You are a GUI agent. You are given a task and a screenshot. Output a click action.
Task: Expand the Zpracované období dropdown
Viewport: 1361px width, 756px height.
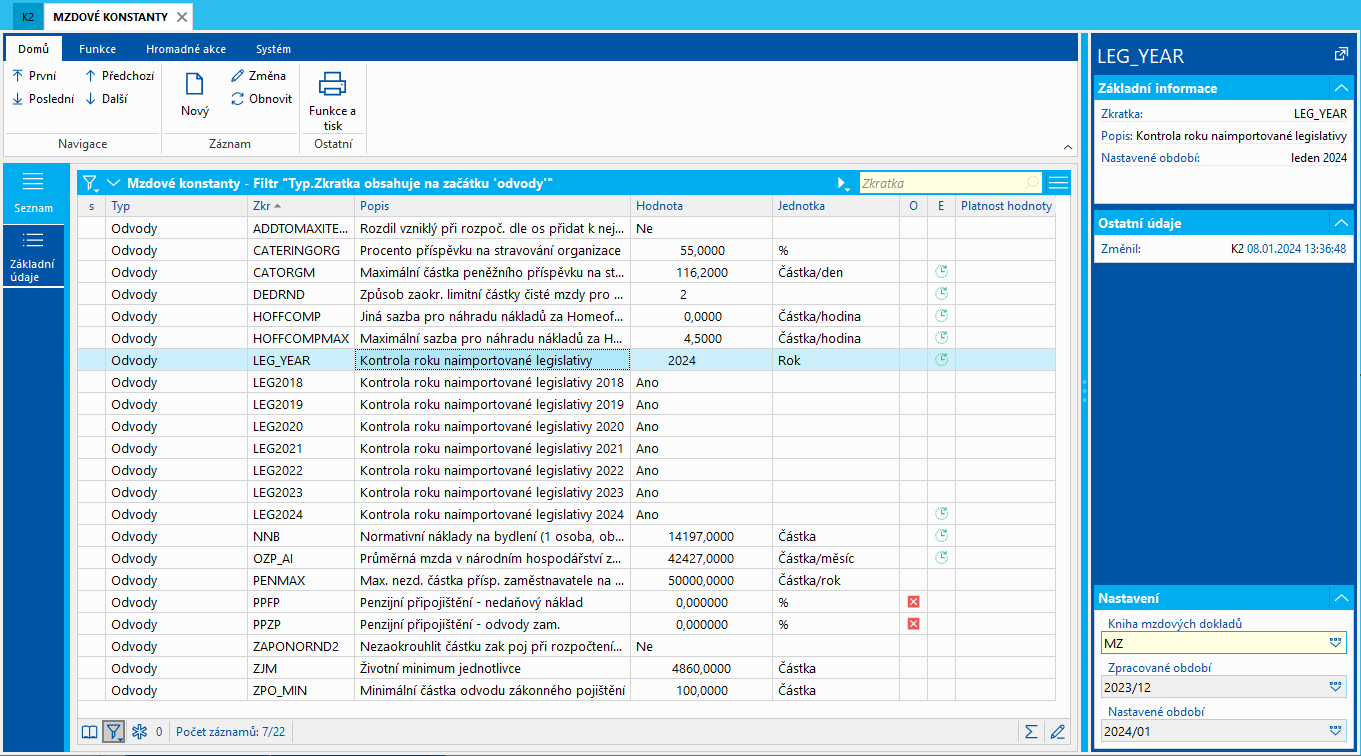click(x=1335, y=687)
